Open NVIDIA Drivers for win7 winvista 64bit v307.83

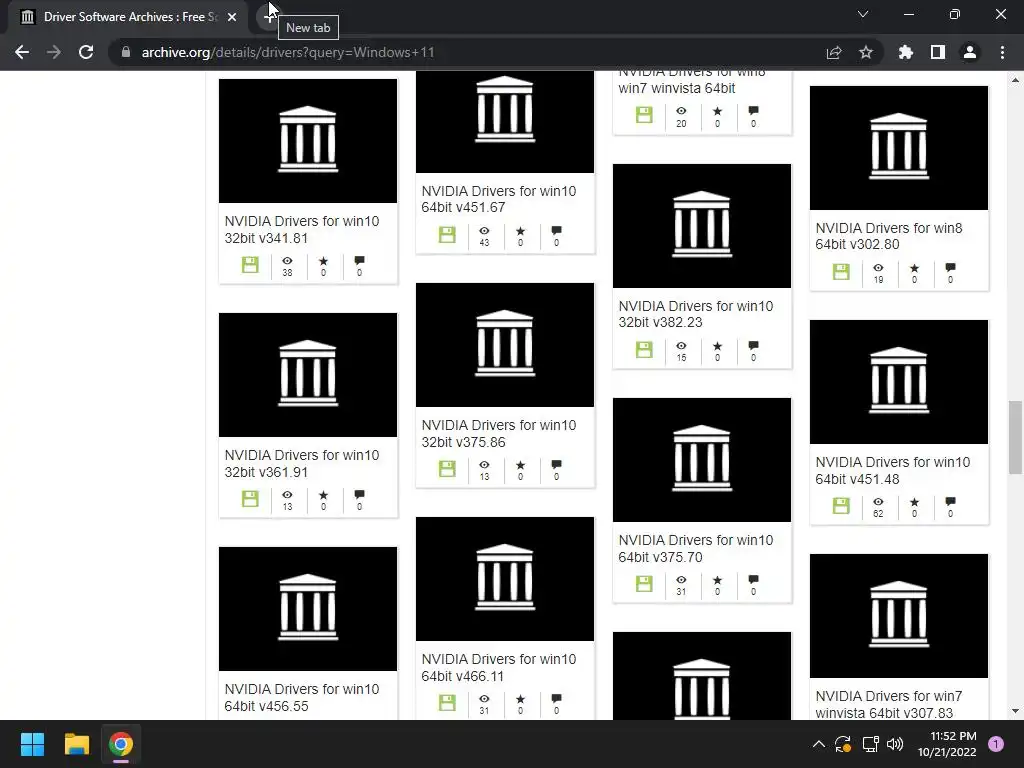(889, 705)
